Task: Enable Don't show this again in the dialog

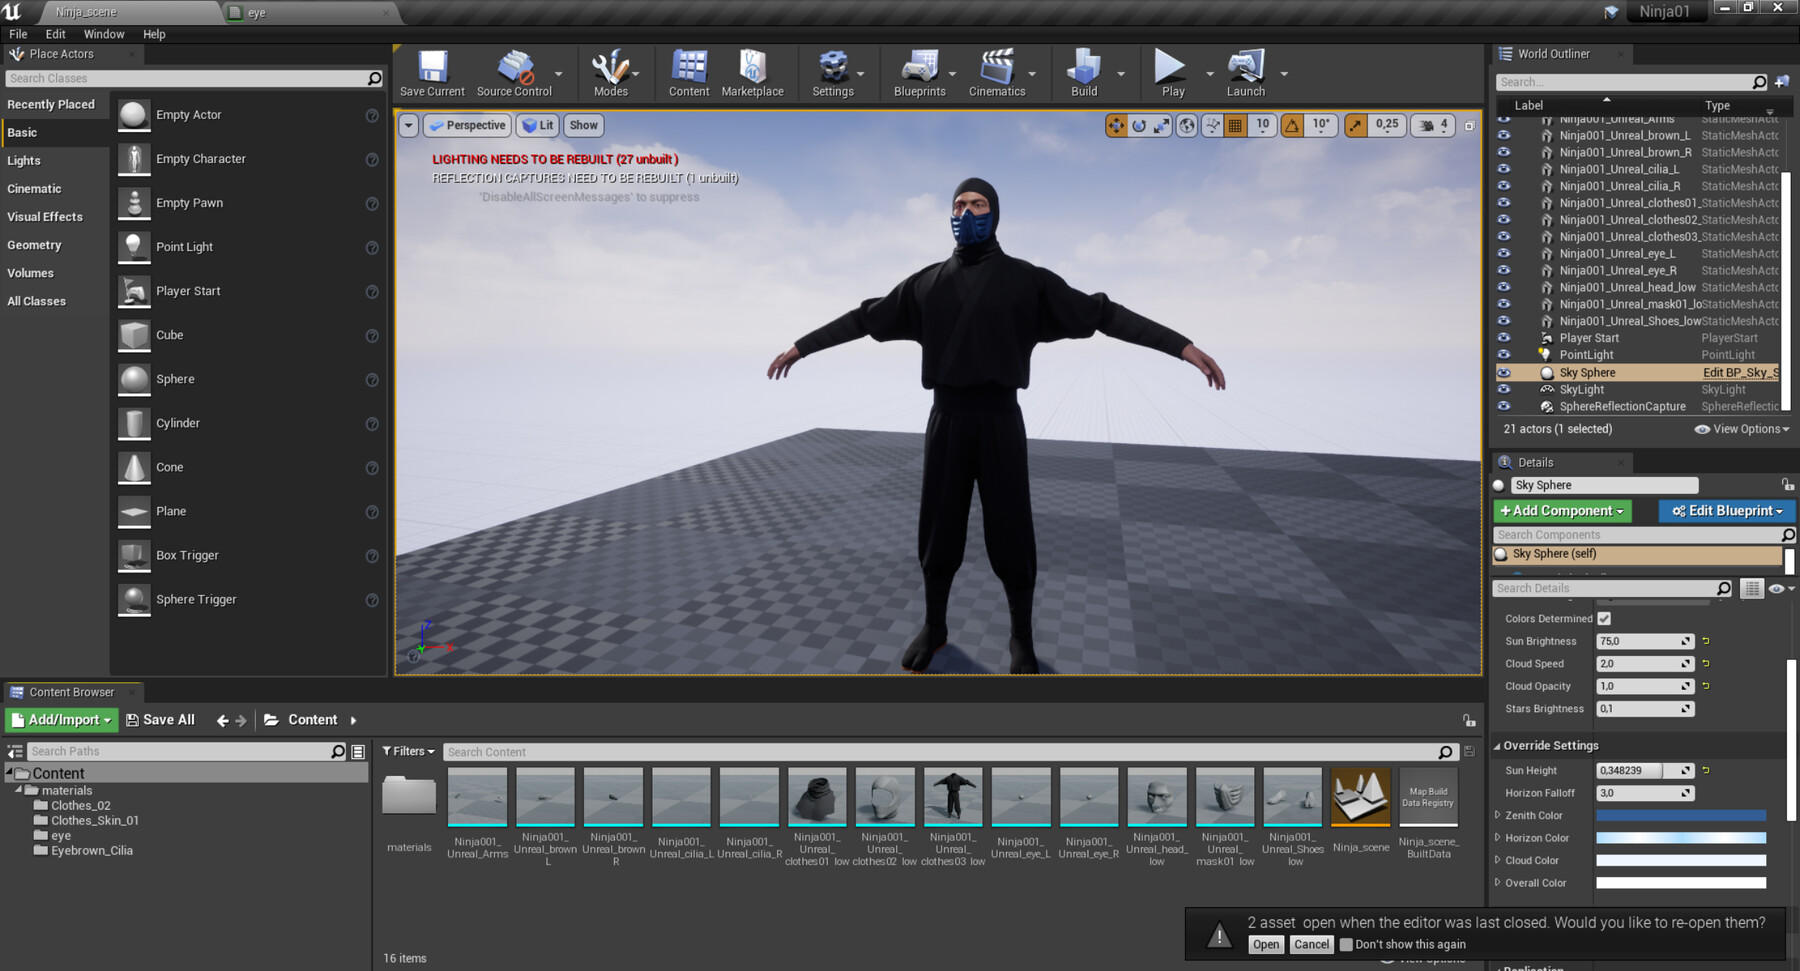Action: coord(1346,944)
